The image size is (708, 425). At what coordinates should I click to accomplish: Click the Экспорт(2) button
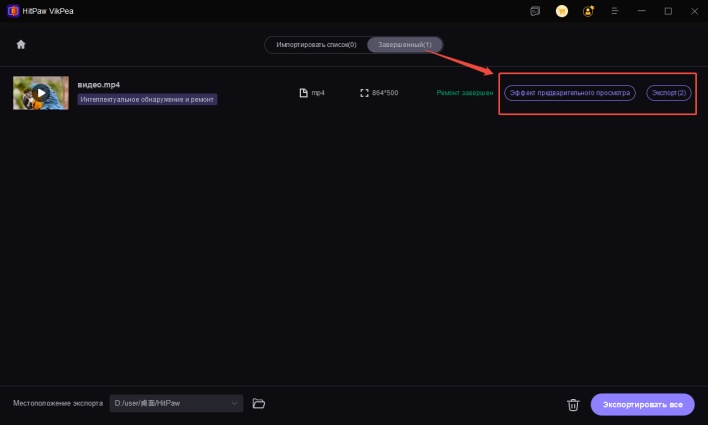pyautogui.click(x=669, y=93)
